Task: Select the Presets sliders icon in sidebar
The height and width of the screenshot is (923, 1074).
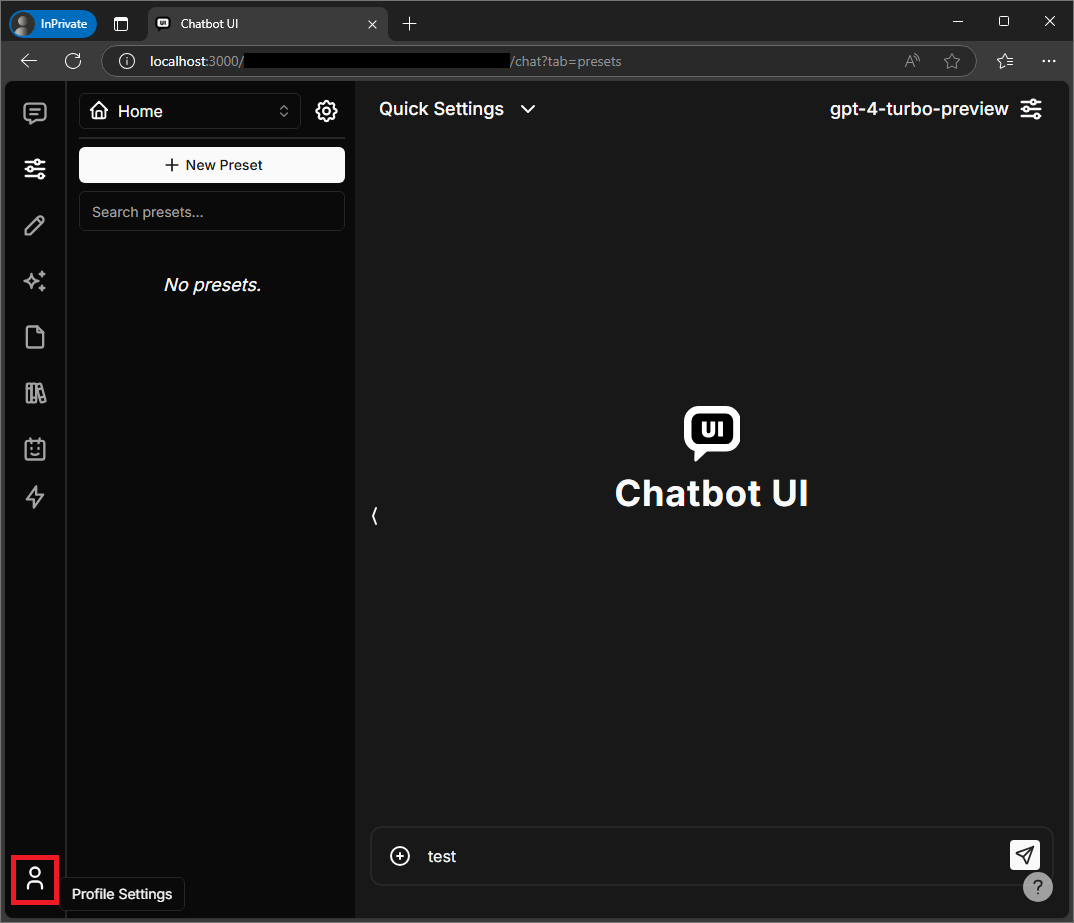Action: coord(35,168)
